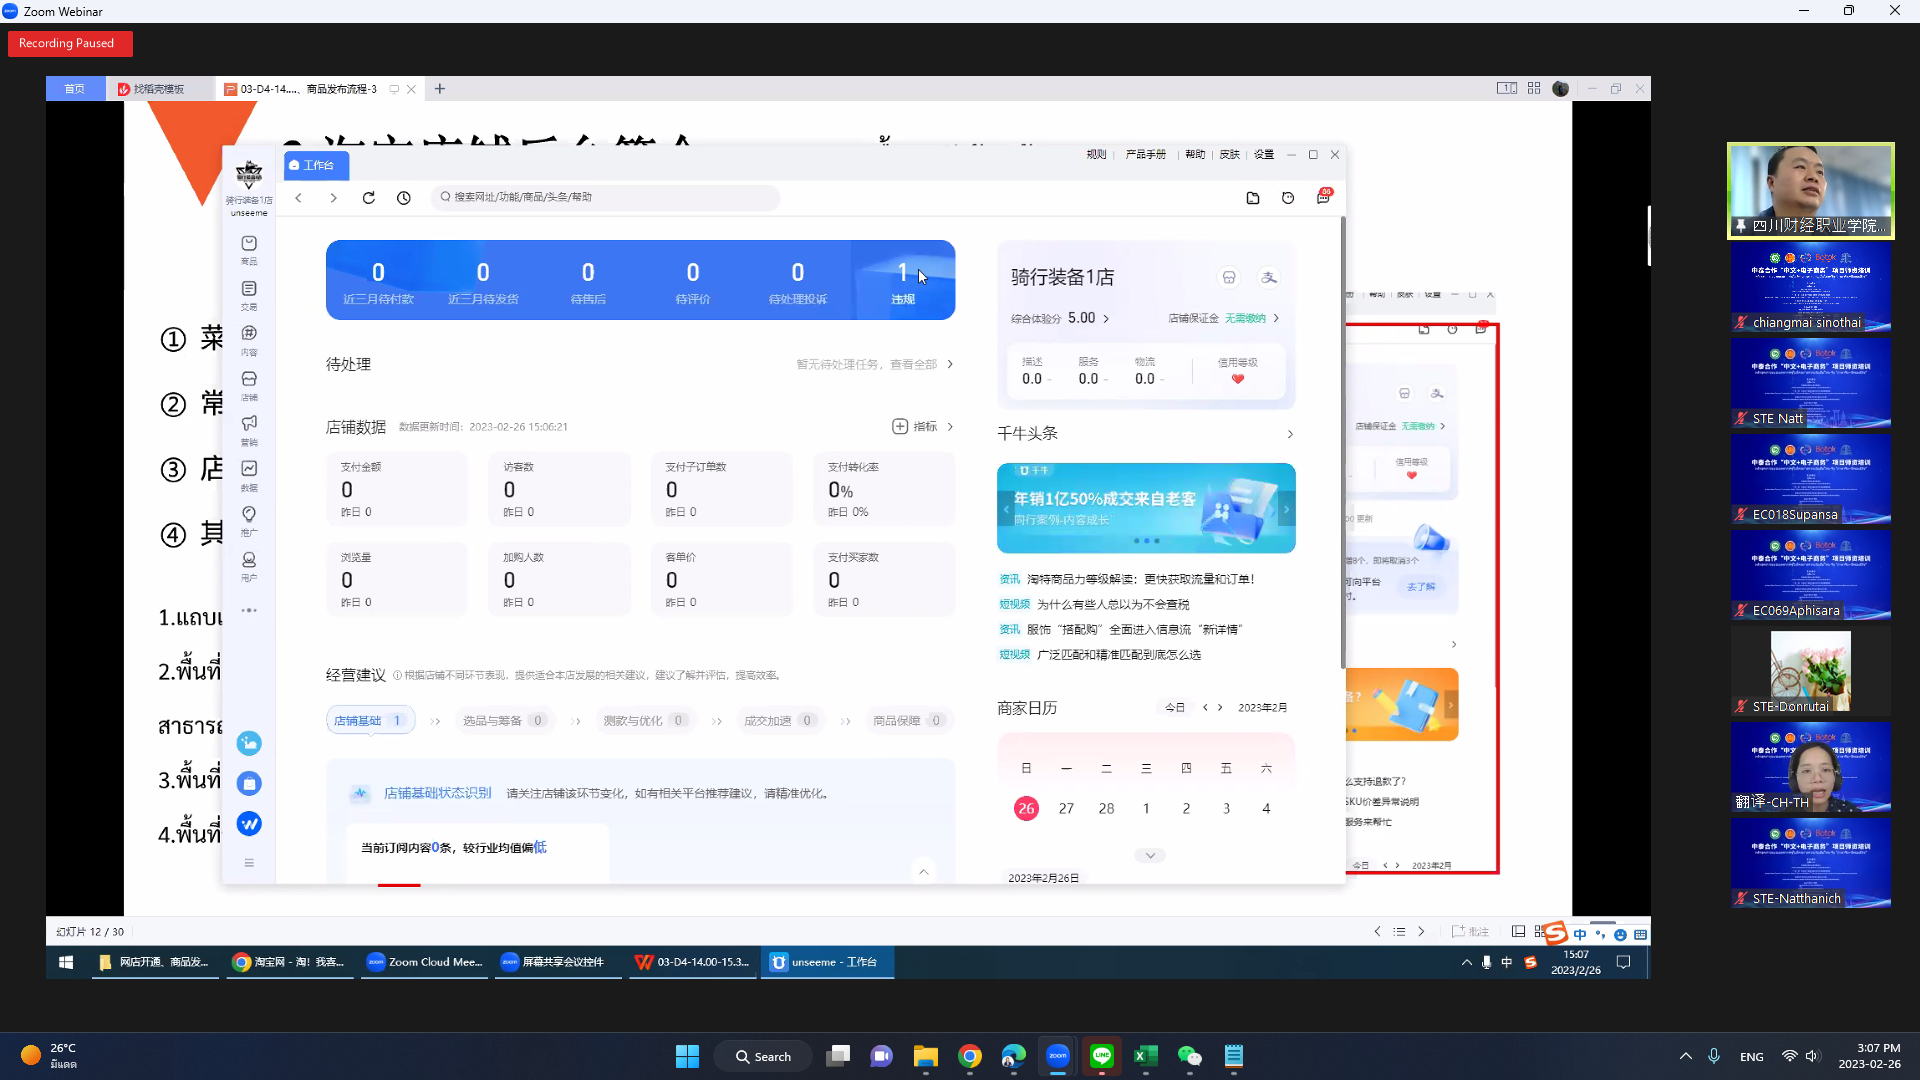Click 违规 count in blue banner
Viewport: 1920px width, 1080px height.
click(903, 281)
